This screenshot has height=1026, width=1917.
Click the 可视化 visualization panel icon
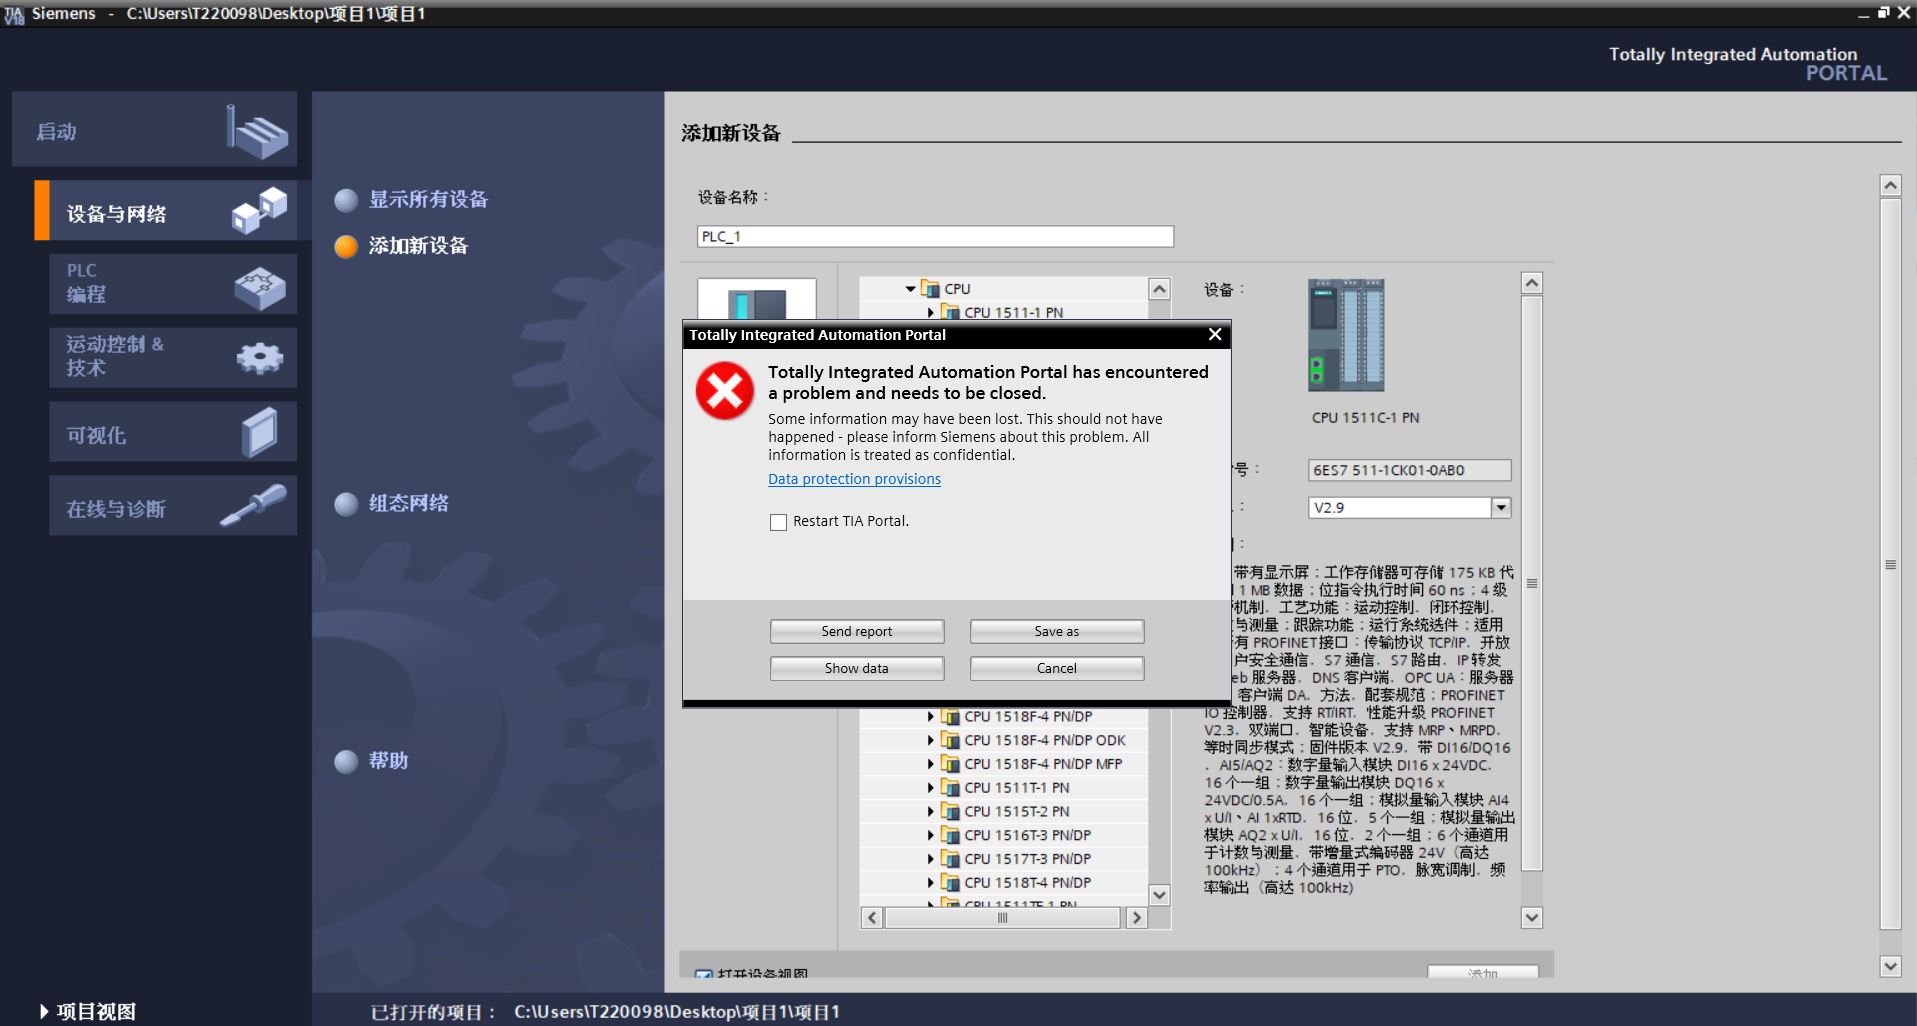(x=259, y=433)
